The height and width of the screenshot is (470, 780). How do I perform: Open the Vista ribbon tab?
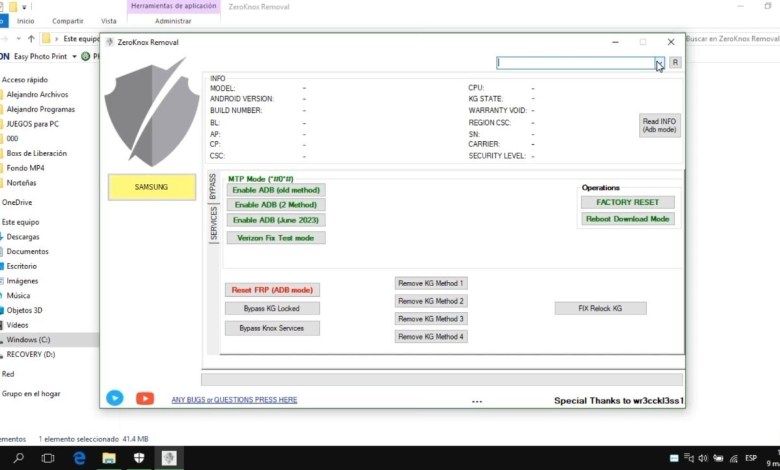108,21
